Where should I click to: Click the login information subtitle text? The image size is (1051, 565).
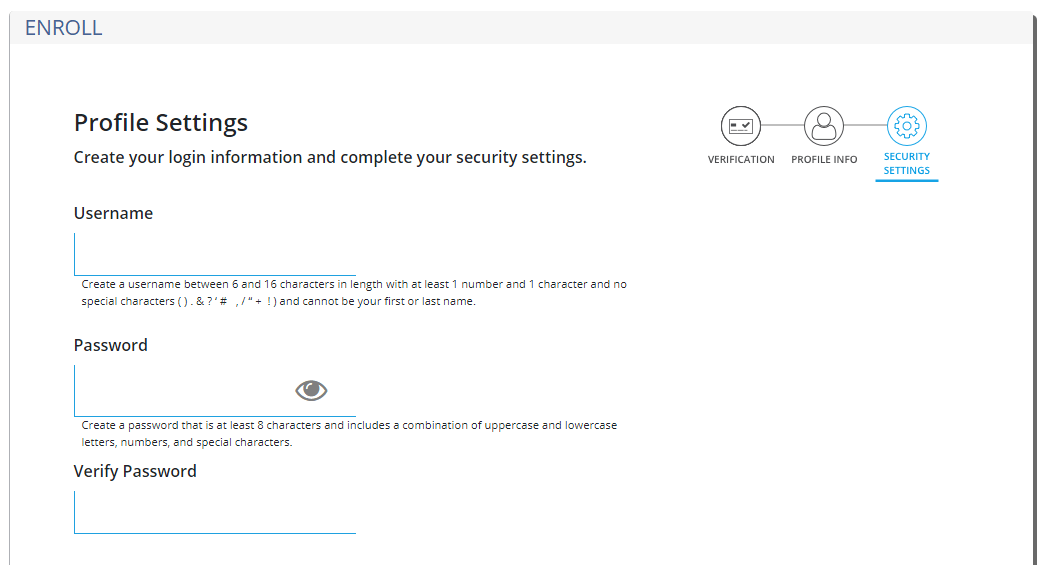pyautogui.click(x=330, y=158)
